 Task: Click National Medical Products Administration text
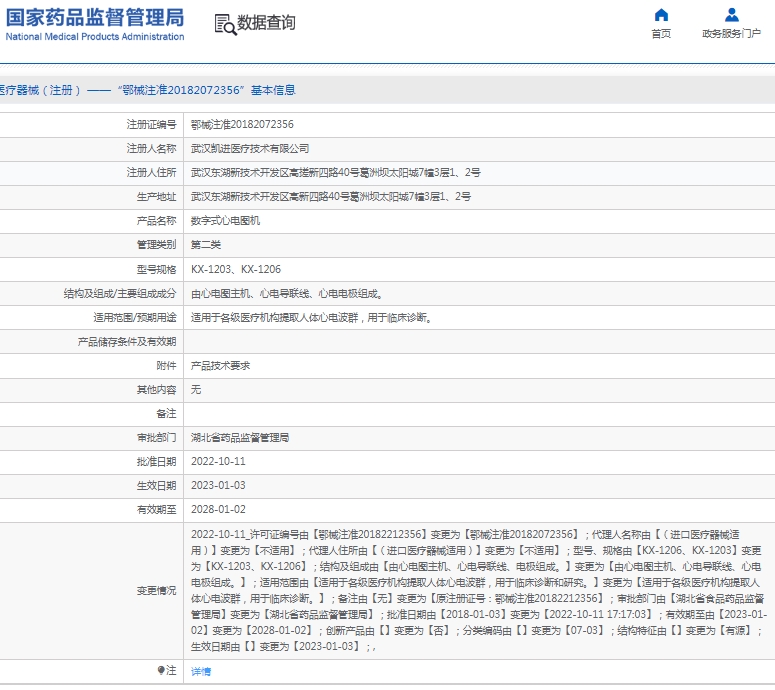click(95, 37)
